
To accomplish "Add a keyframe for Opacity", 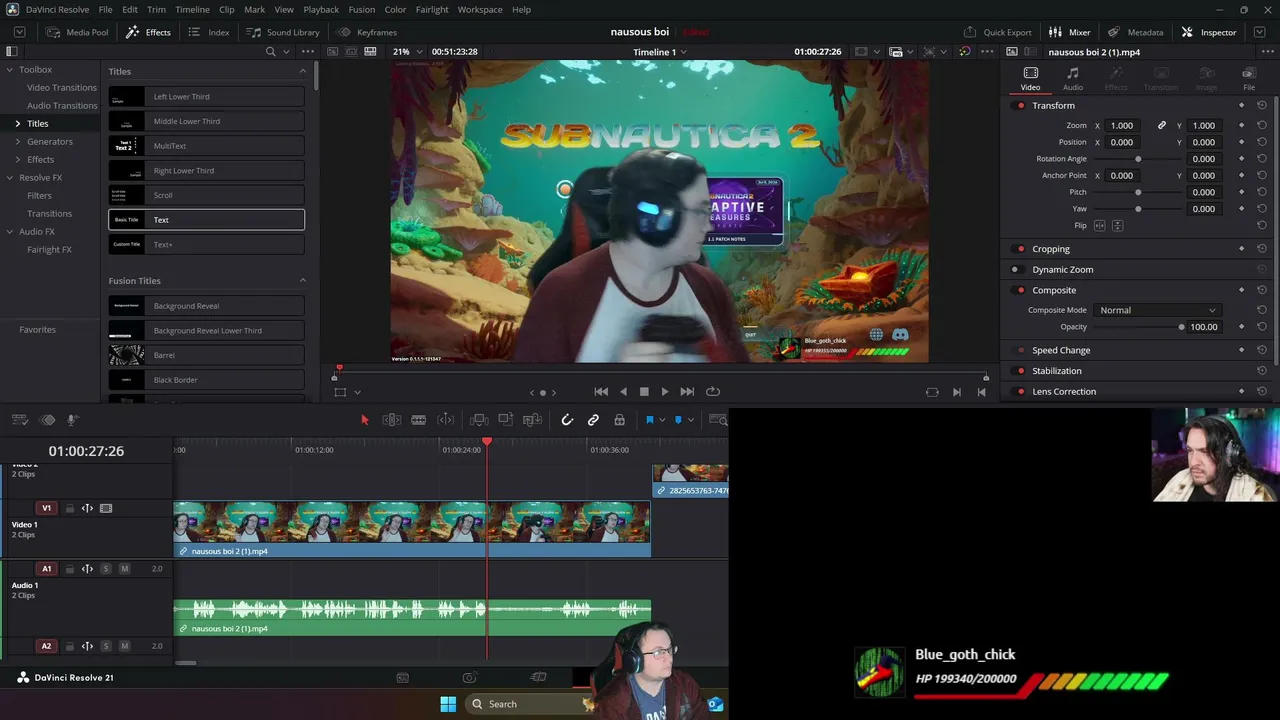I will pos(1242,327).
